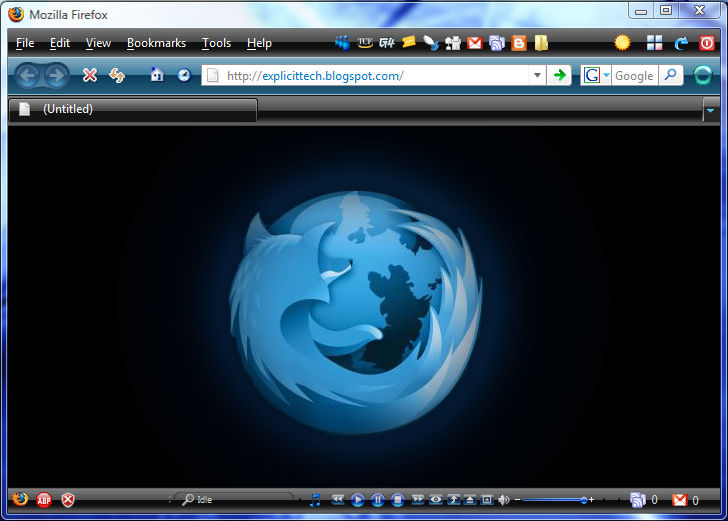Click the blue music note icon
728x521 pixels.
pos(315,500)
